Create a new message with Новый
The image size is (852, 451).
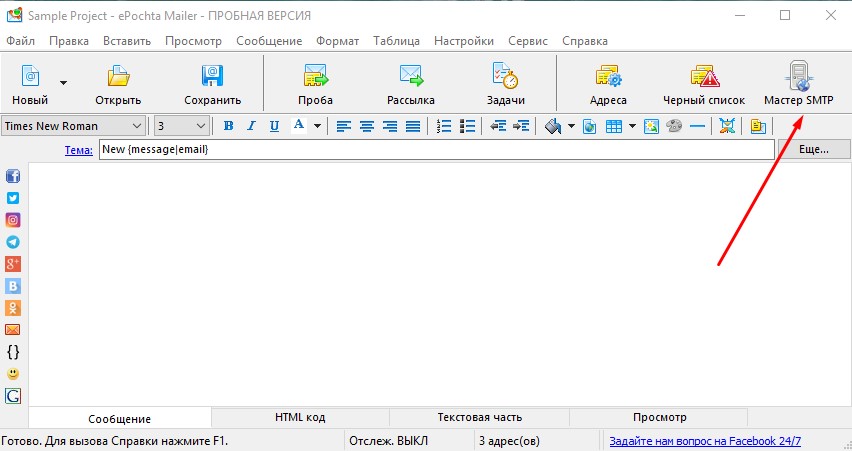coord(30,84)
